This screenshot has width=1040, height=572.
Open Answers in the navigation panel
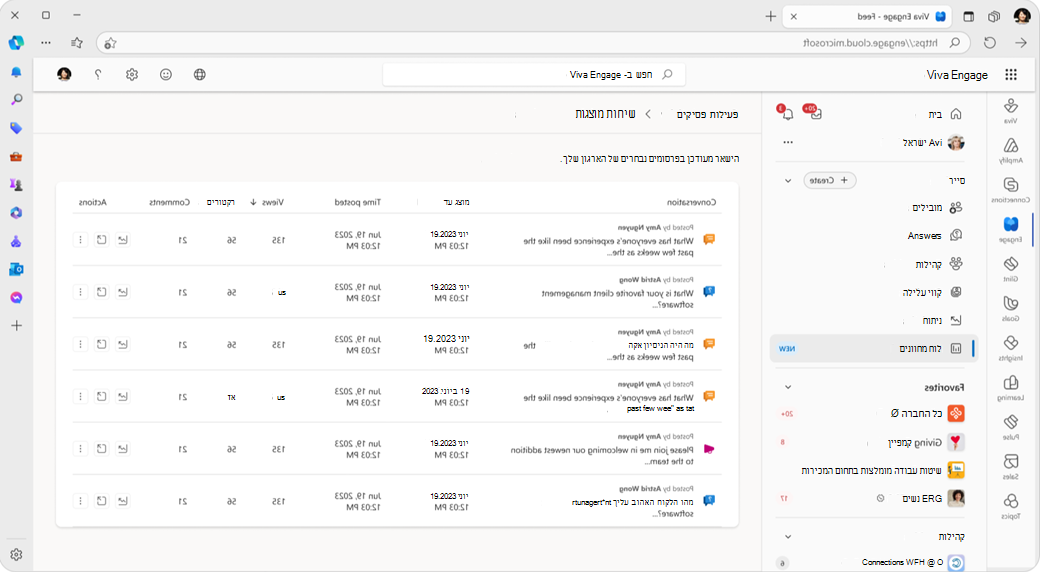tap(935, 236)
